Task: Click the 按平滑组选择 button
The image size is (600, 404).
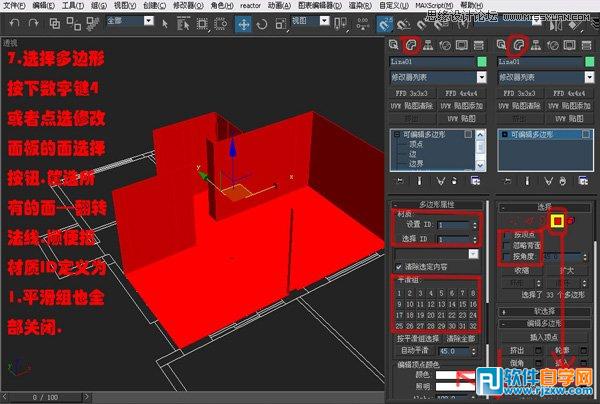Action: coord(417,339)
